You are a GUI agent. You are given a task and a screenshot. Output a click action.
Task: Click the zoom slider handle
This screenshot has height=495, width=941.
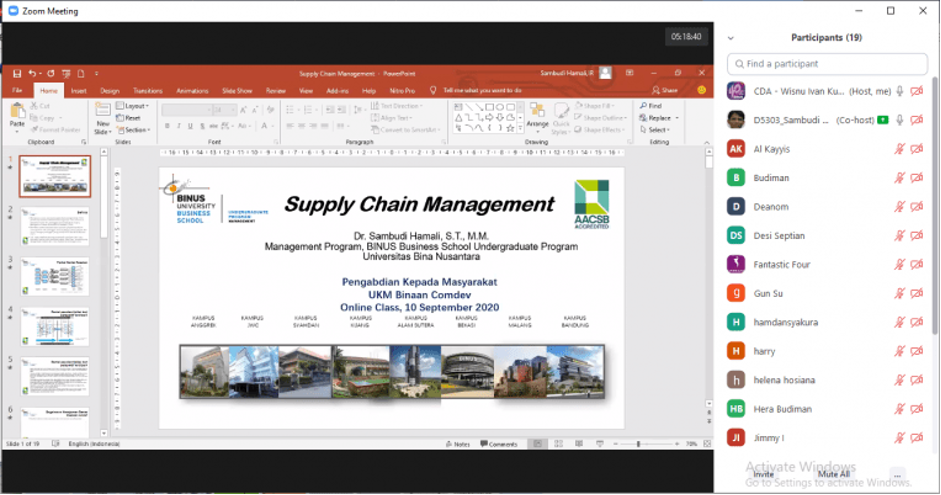pyautogui.click(x=638, y=444)
